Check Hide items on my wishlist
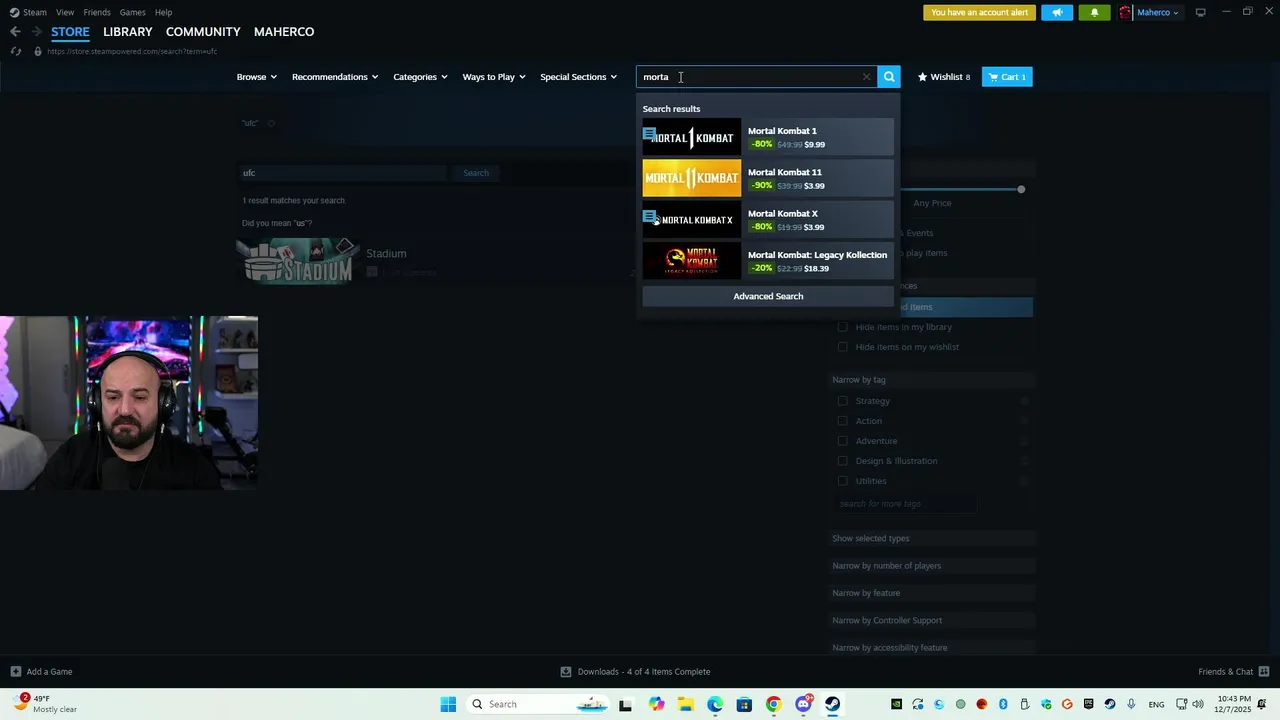The height and width of the screenshot is (720, 1280). point(842,347)
